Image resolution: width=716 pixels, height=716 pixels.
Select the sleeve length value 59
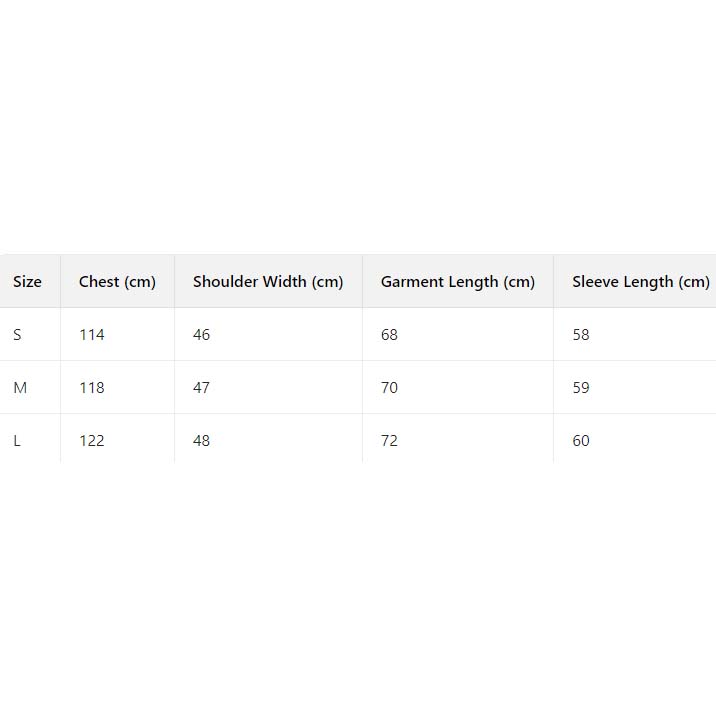[x=581, y=388]
